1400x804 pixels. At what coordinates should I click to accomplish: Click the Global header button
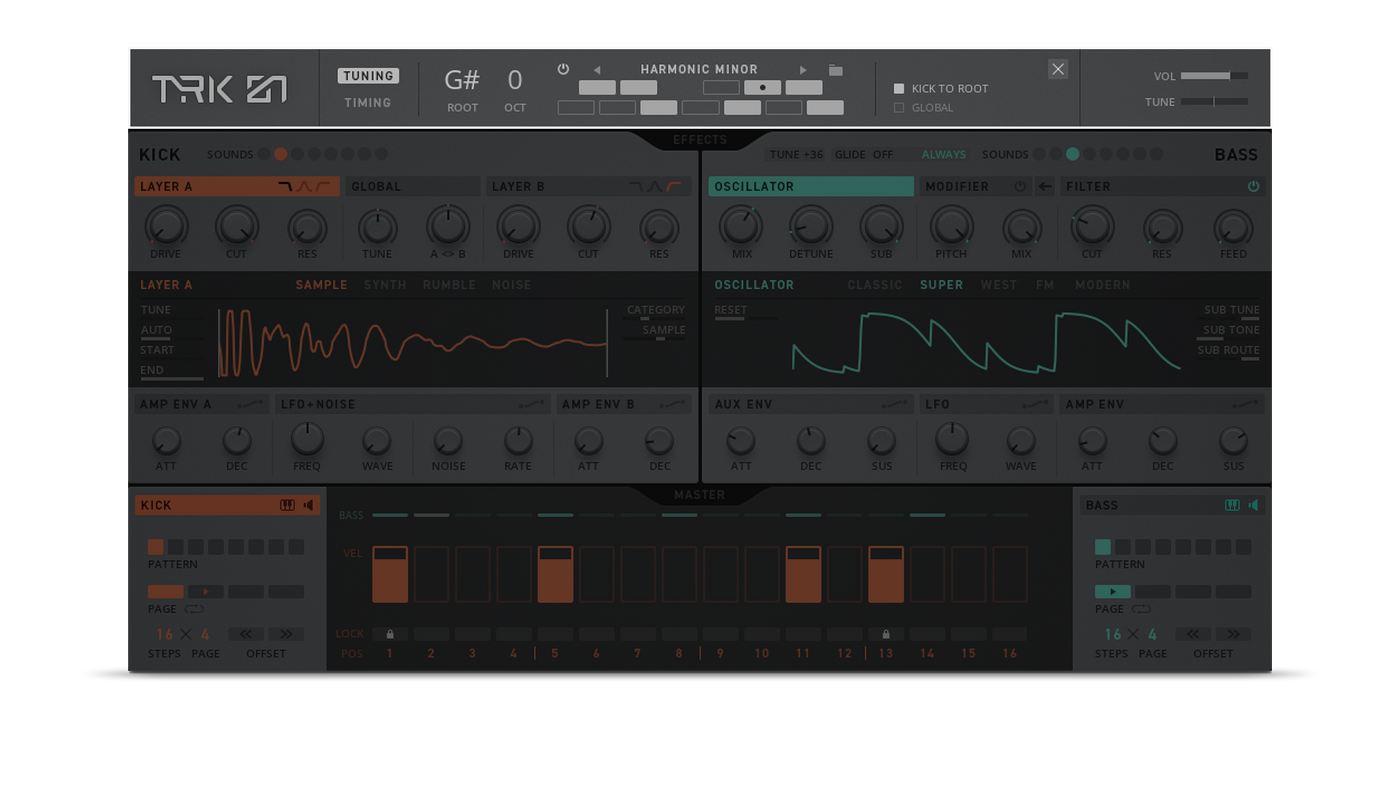413,186
